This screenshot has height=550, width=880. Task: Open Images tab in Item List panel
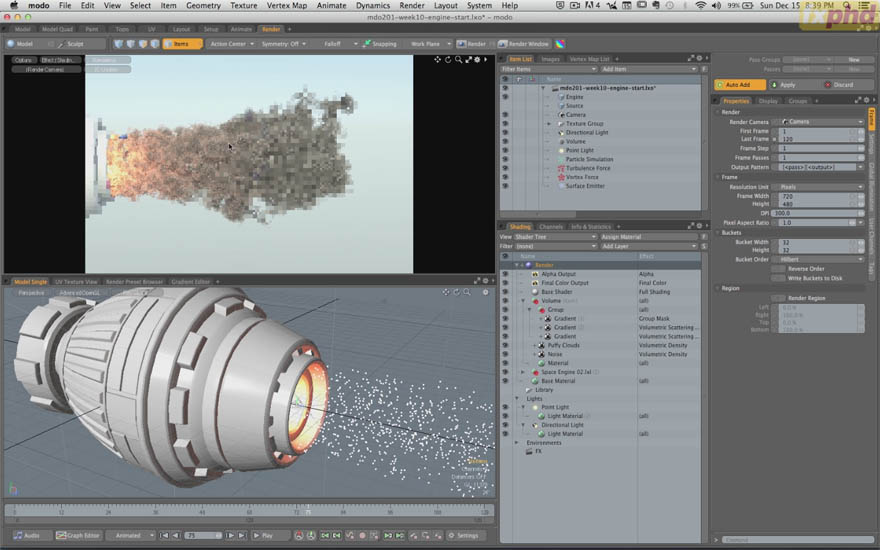tap(550, 59)
